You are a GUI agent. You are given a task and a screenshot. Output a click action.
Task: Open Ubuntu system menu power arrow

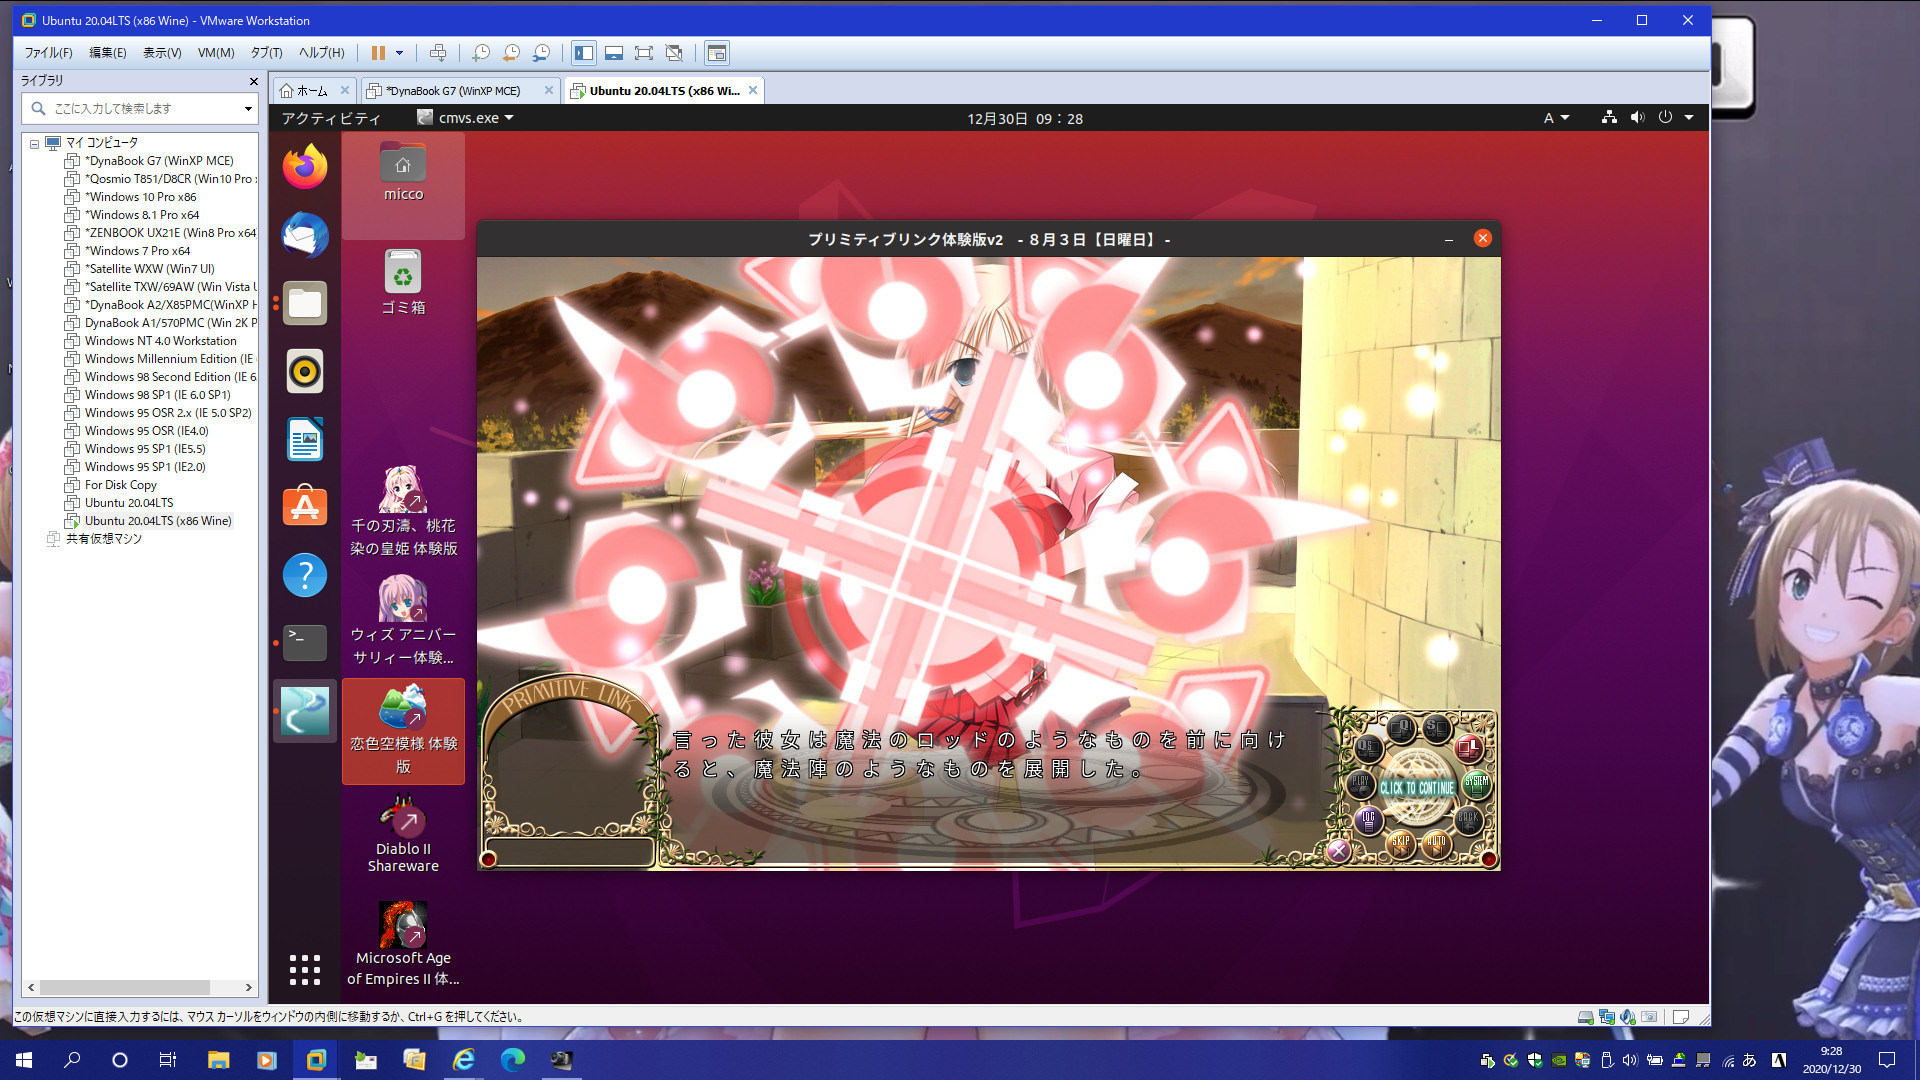tap(1689, 118)
